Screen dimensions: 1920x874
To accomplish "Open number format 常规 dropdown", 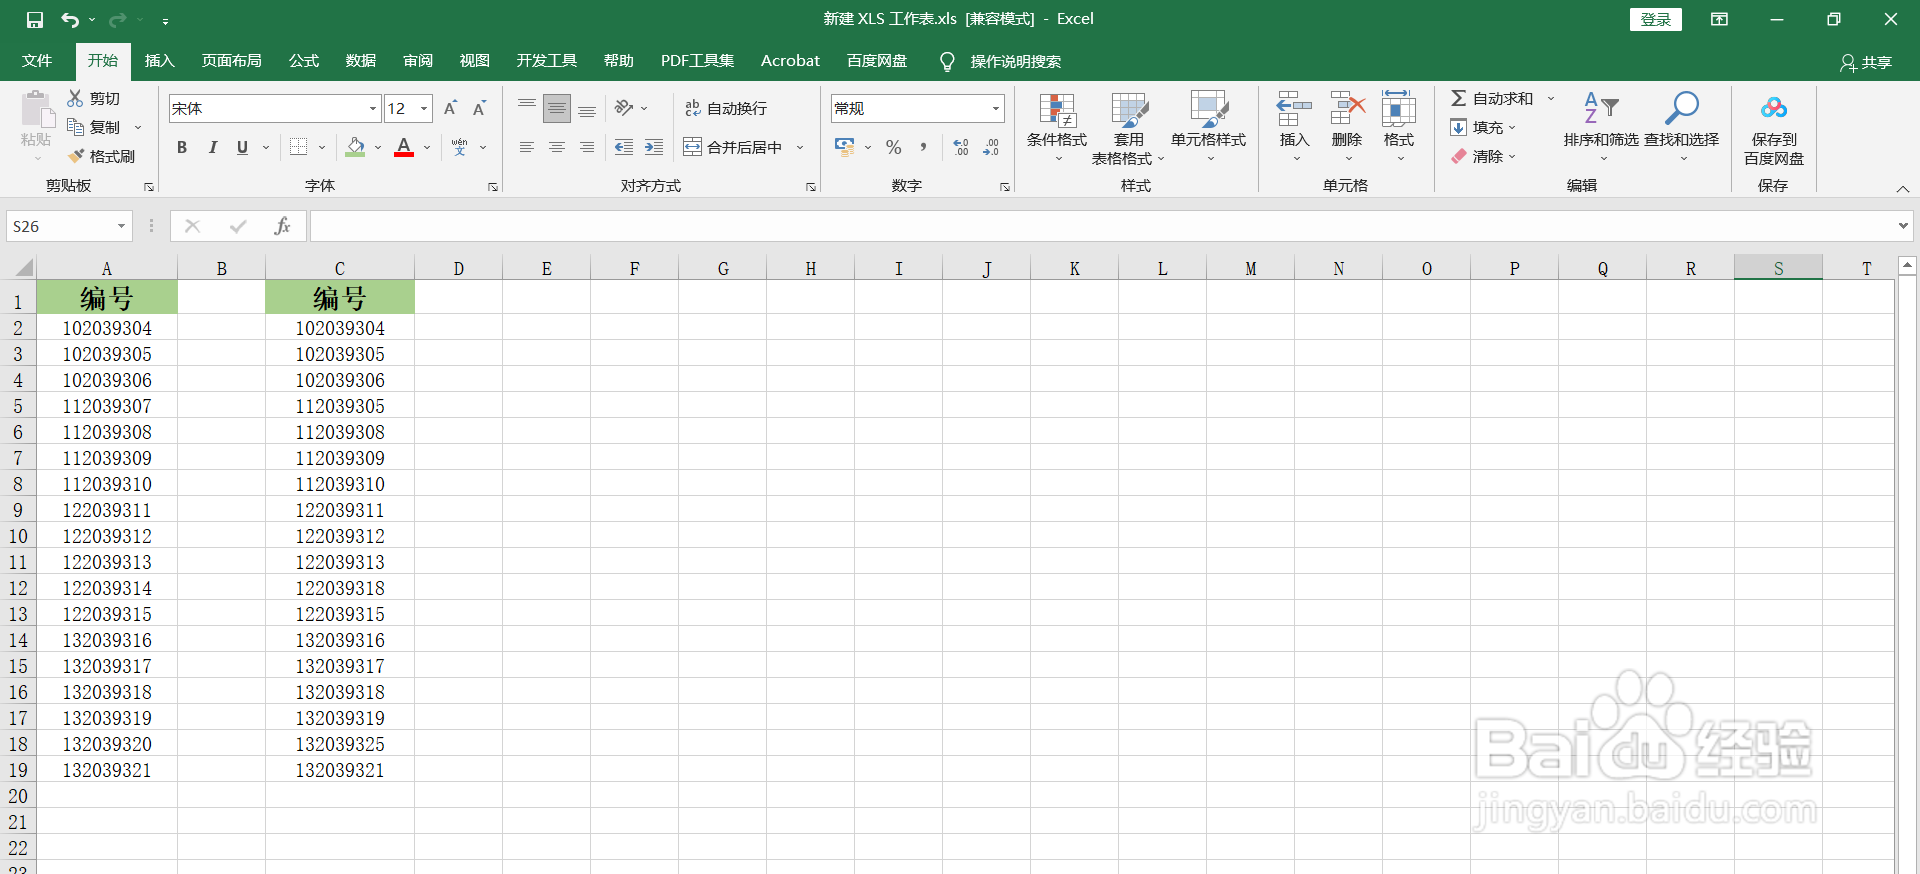I will (996, 108).
